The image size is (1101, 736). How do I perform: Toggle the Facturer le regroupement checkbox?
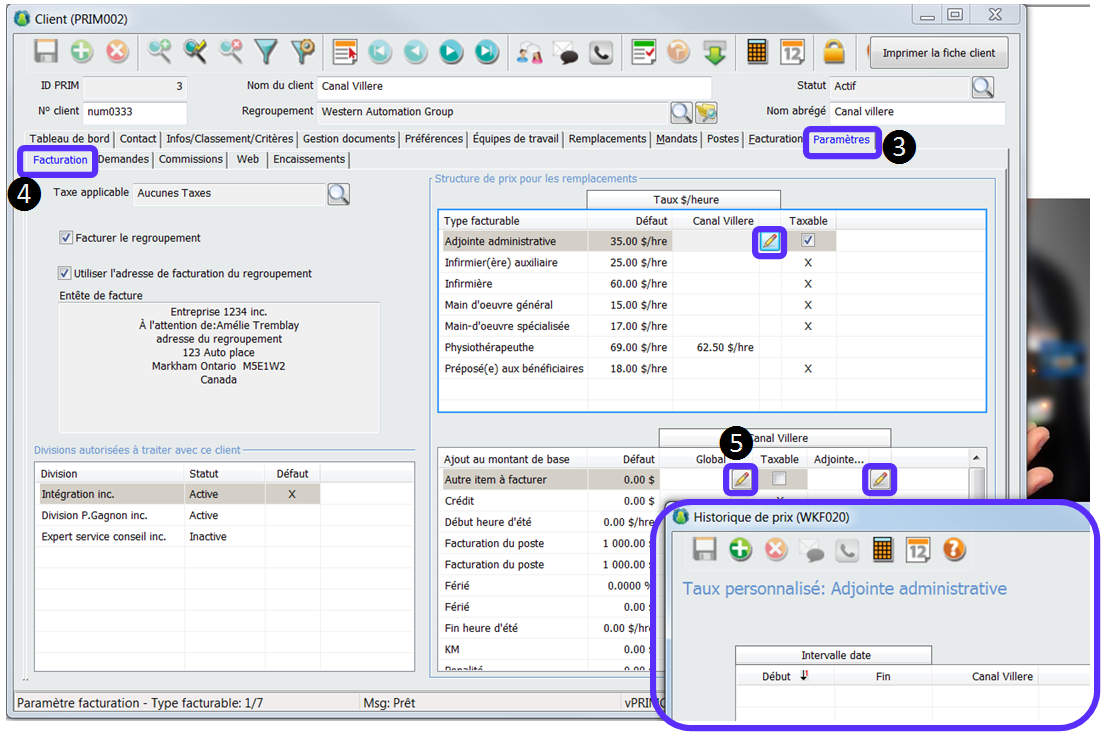point(67,238)
